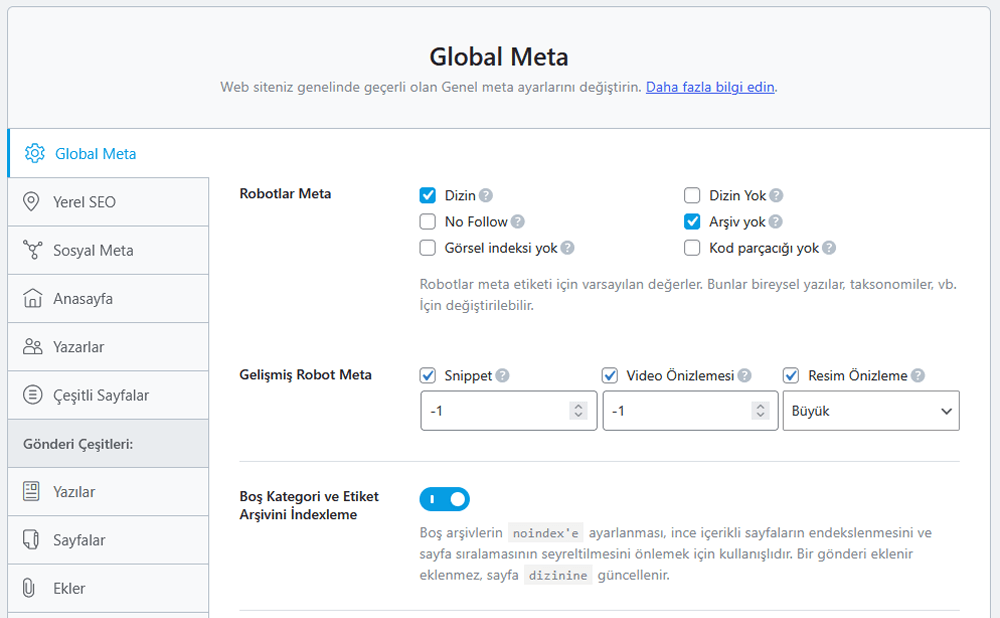This screenshot has width=1000, height=618.
Task: Click the Snippet value stepper arrows
Action: tap(578, 411)
